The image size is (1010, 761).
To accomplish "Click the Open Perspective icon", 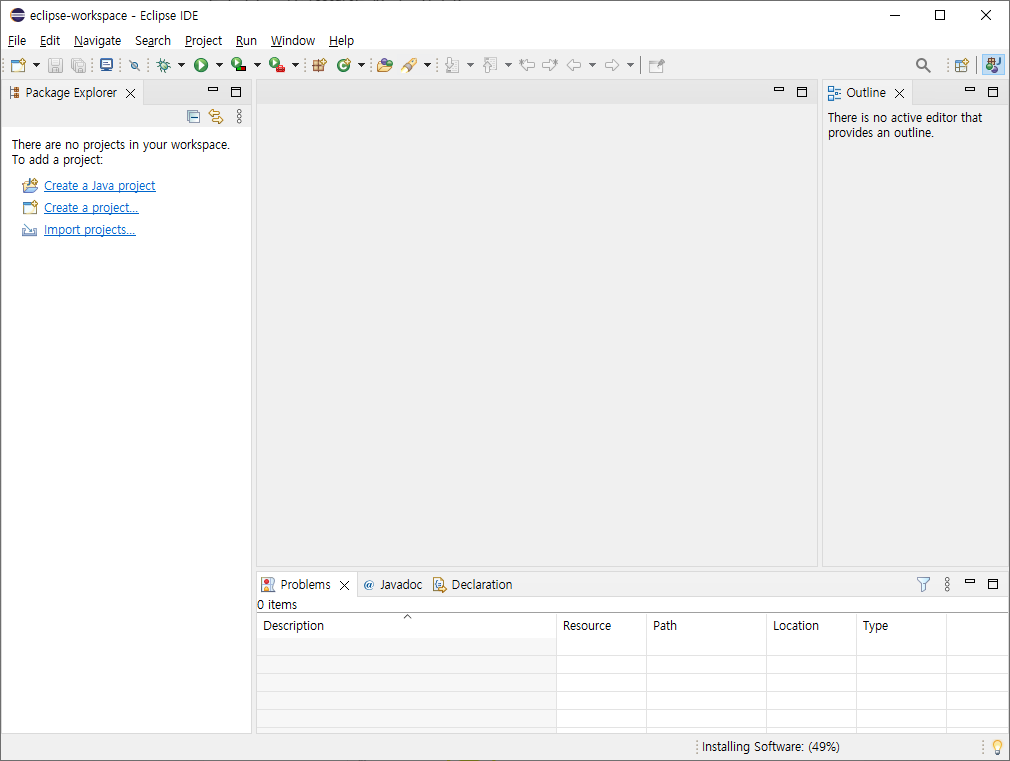I will 962,65.
